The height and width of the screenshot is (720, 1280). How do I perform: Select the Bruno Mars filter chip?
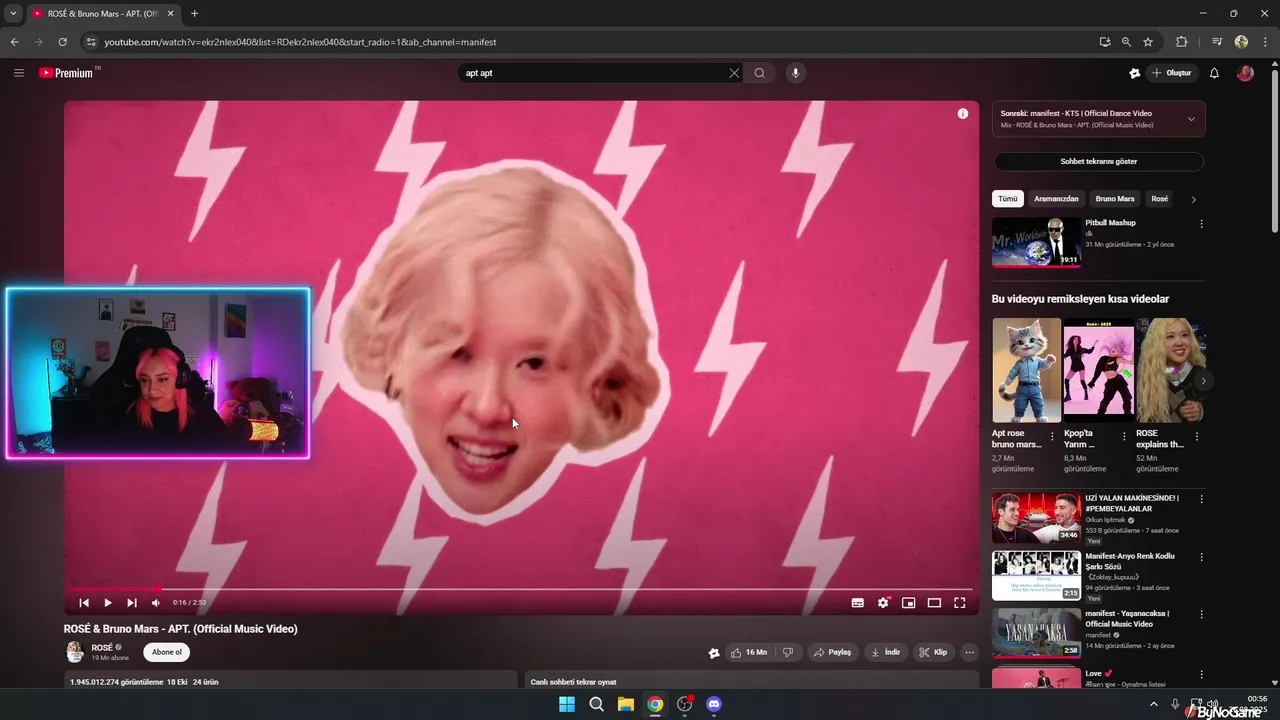1115,199
